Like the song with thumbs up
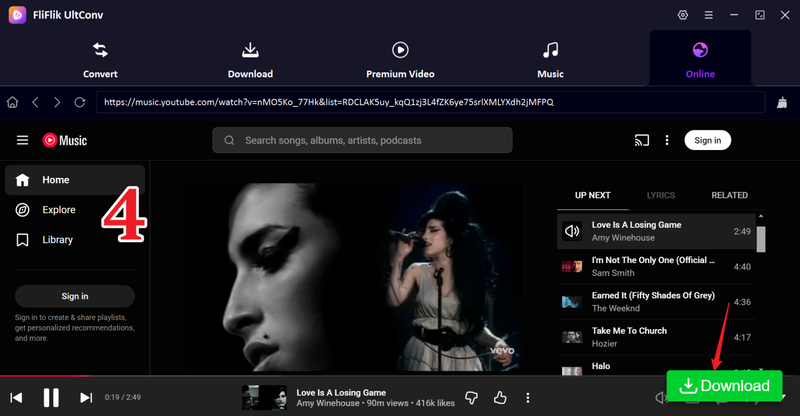 tap(500, 398)
